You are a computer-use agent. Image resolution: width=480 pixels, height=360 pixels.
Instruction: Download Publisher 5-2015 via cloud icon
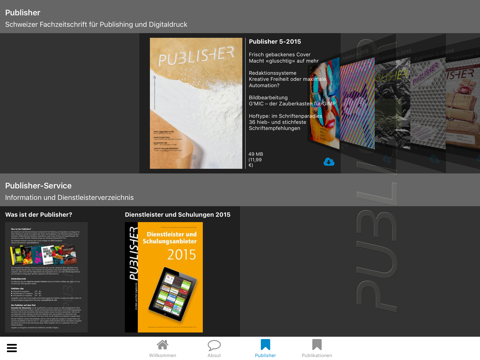(329, 162)
